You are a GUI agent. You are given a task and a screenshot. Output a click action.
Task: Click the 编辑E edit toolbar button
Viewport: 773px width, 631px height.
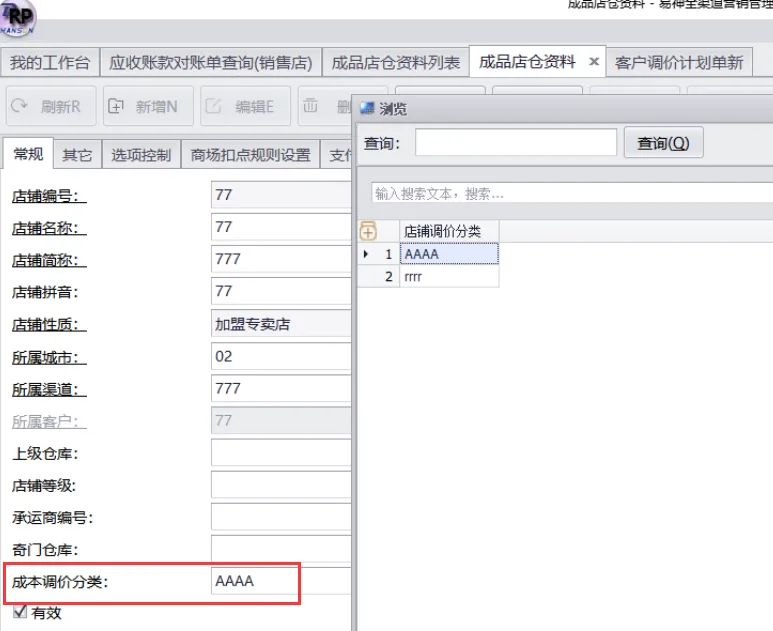[x=246, y=106]
